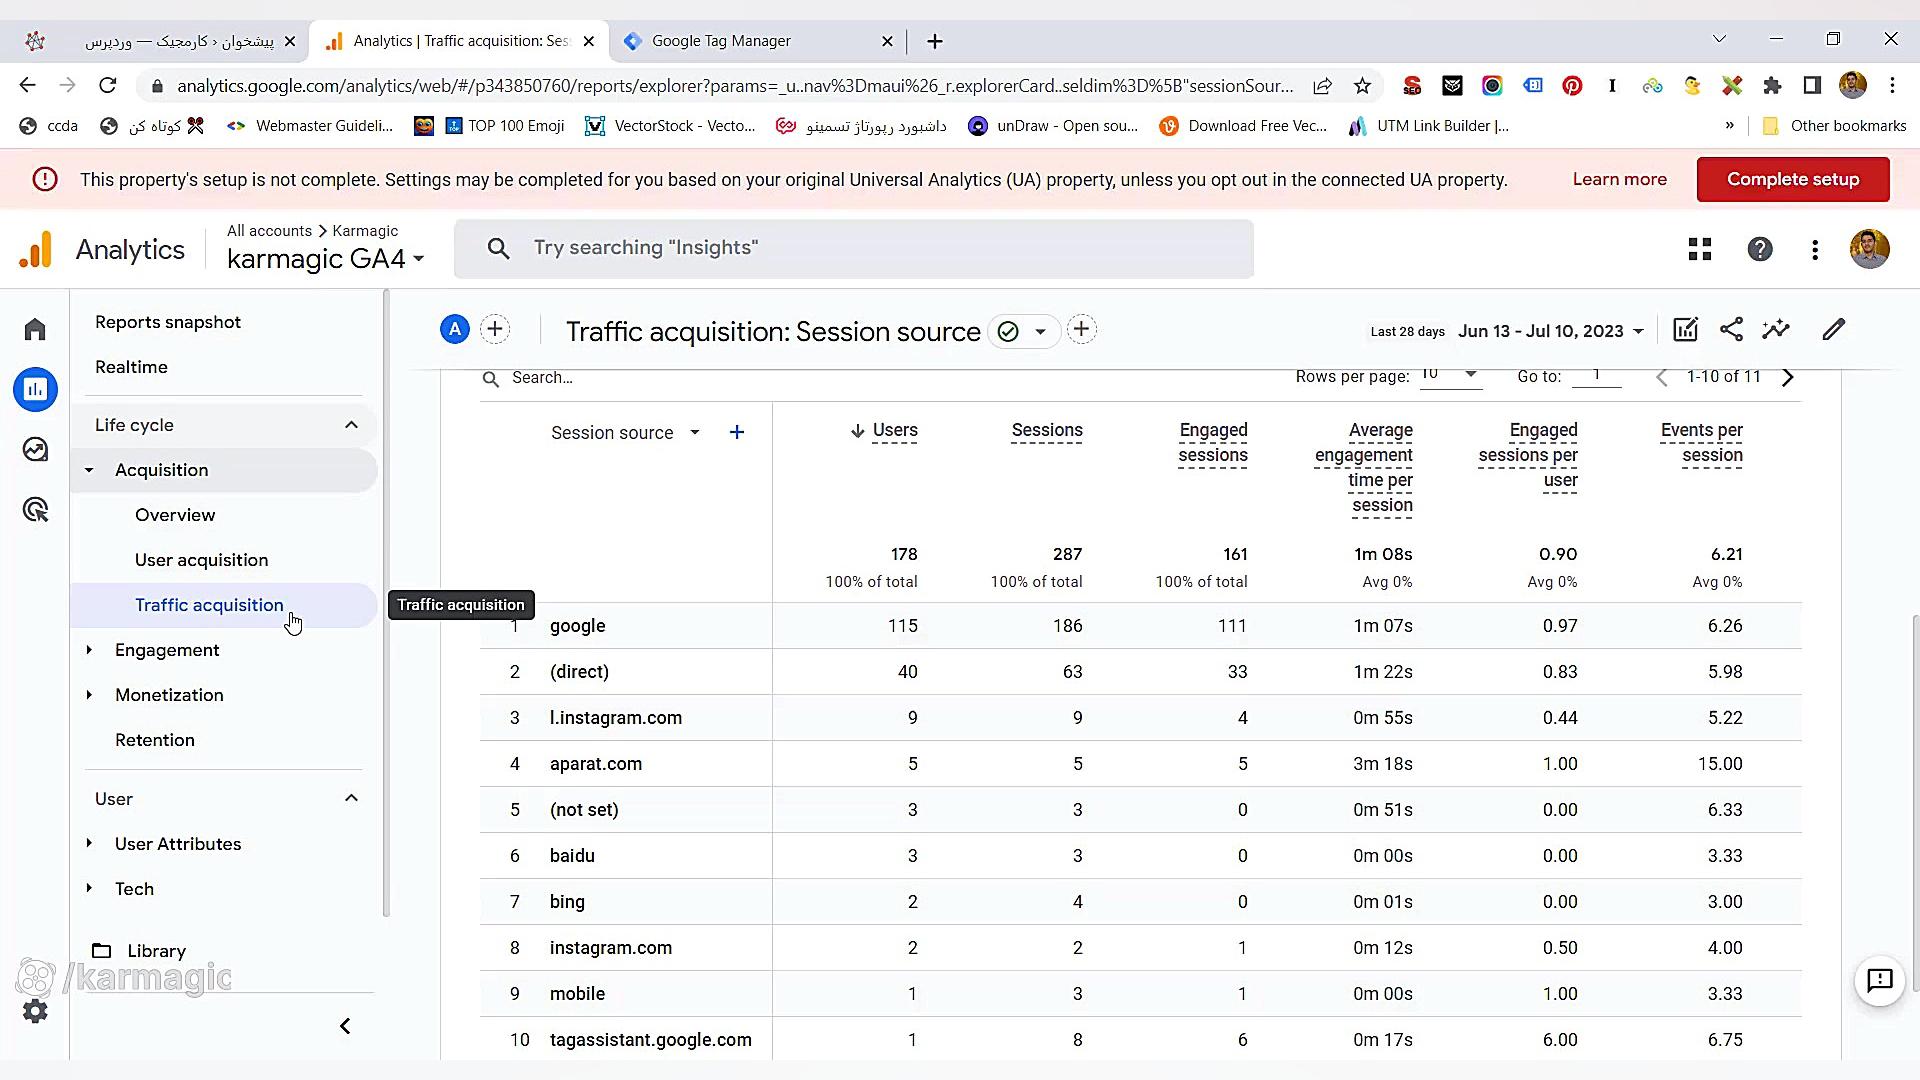Viewport: 1920px width, 1080px height.
Task: Open the Google apps grid icon
Action: click(1700, 249)
